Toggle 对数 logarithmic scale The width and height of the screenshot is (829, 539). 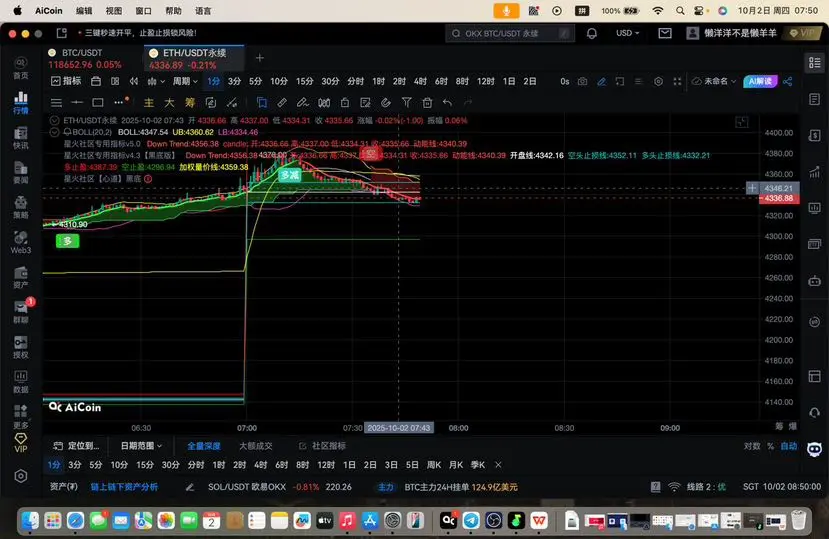[x=752, y=446]
